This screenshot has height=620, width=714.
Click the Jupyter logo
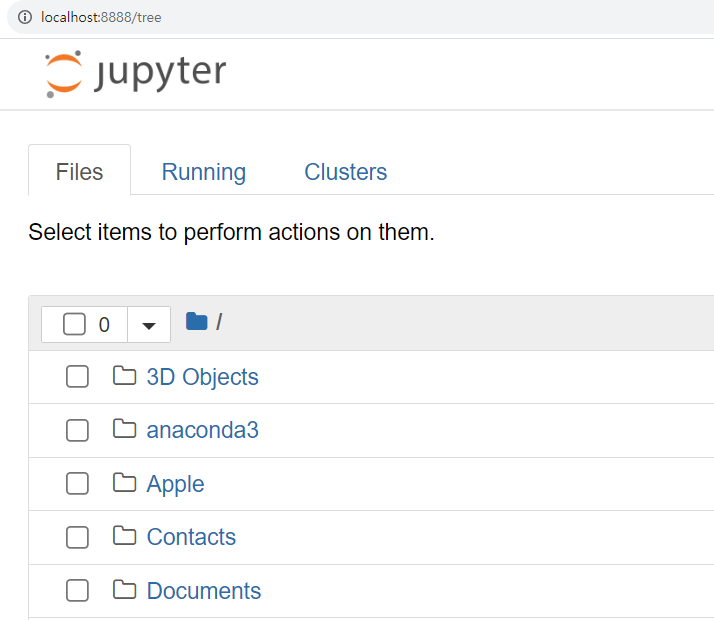coord(135,74)
